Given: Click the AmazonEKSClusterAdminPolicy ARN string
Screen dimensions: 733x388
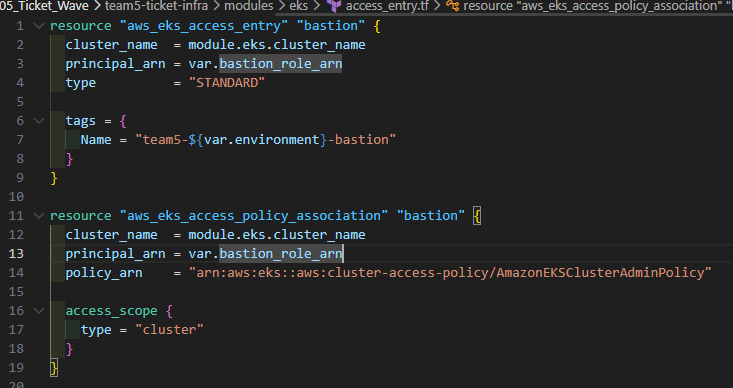Looking at the screenshot, I should [x=450, y=273].
